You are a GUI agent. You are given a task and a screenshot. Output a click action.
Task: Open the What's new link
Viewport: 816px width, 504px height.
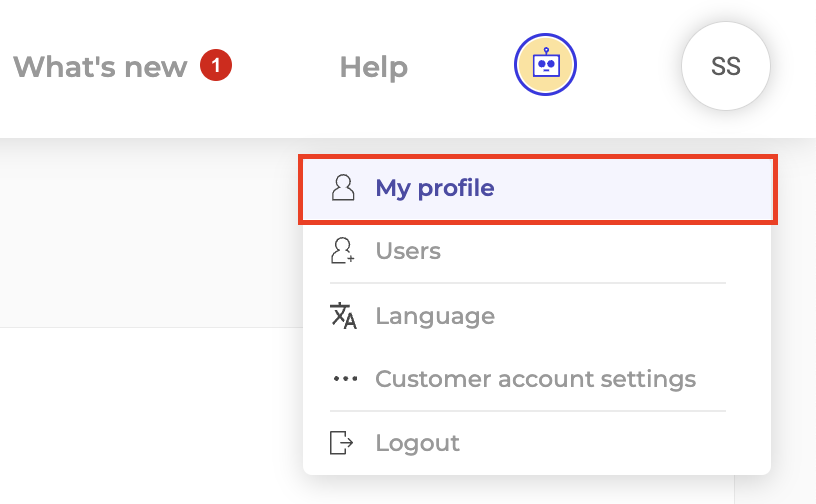(x=100, y=67)
